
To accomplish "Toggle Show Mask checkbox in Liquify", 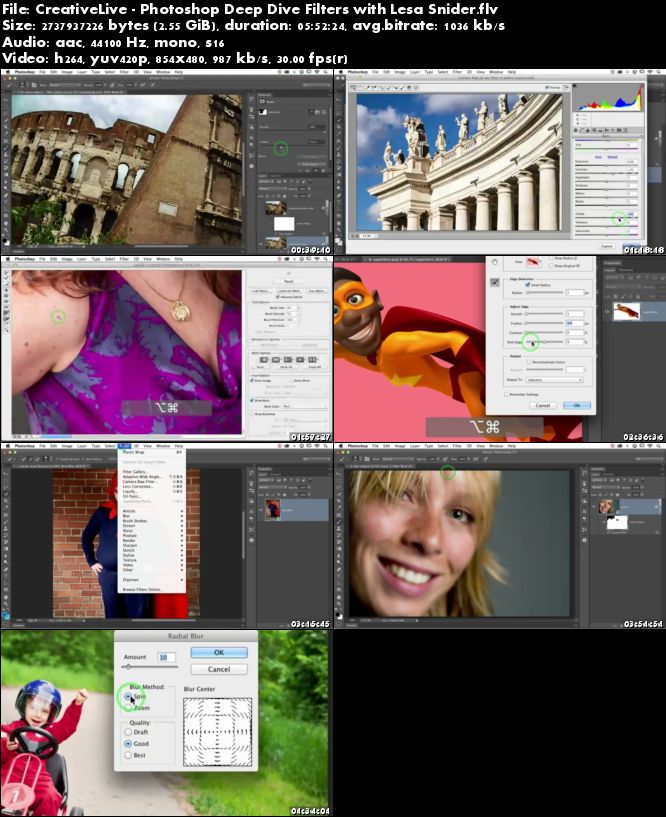I will tap(253, 400).
